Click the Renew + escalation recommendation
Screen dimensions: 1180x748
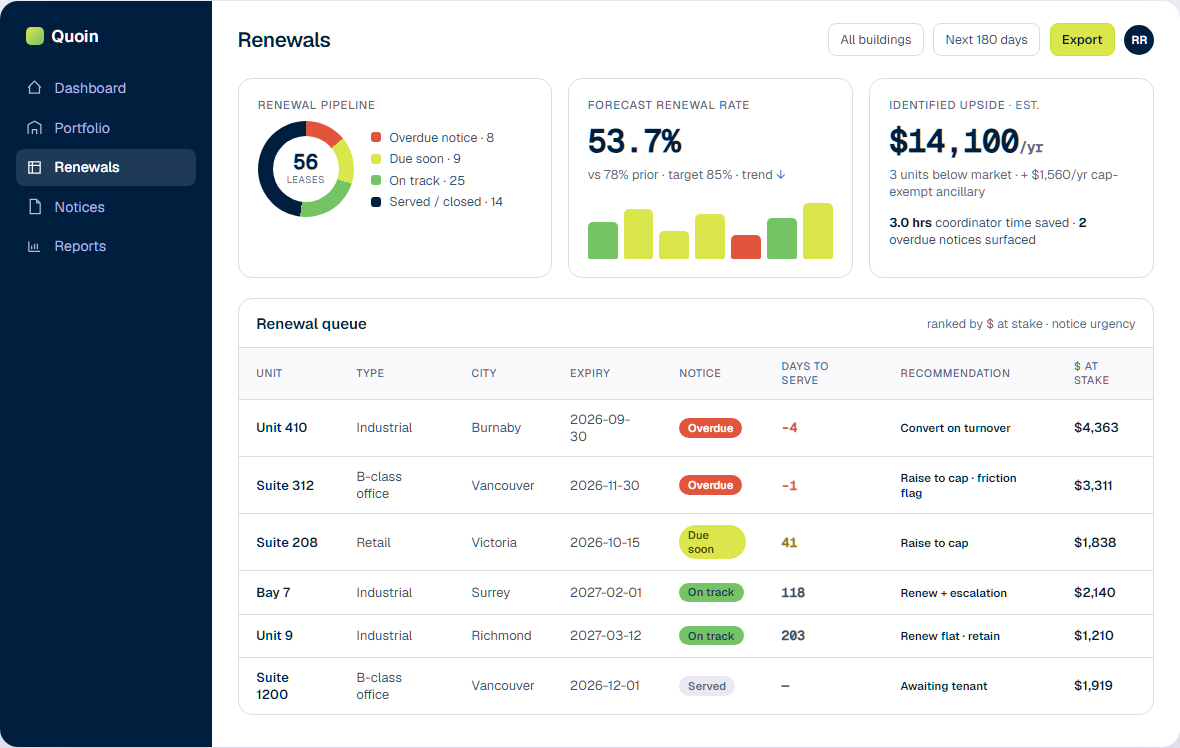point(953,593)
